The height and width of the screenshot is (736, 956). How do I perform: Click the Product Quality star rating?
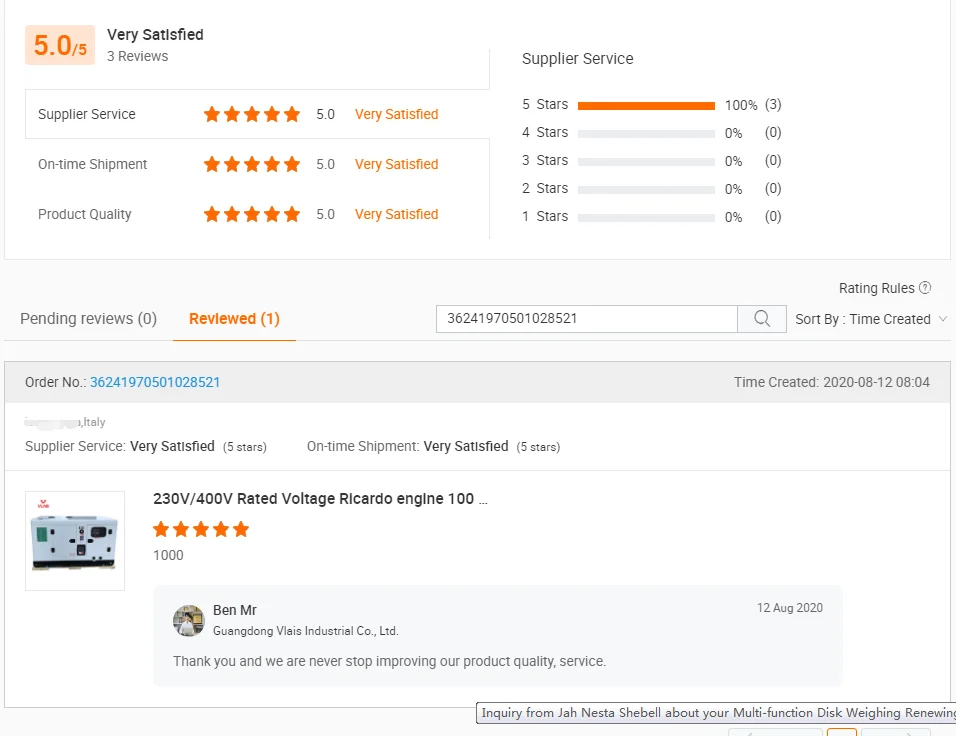coord(252,214)
